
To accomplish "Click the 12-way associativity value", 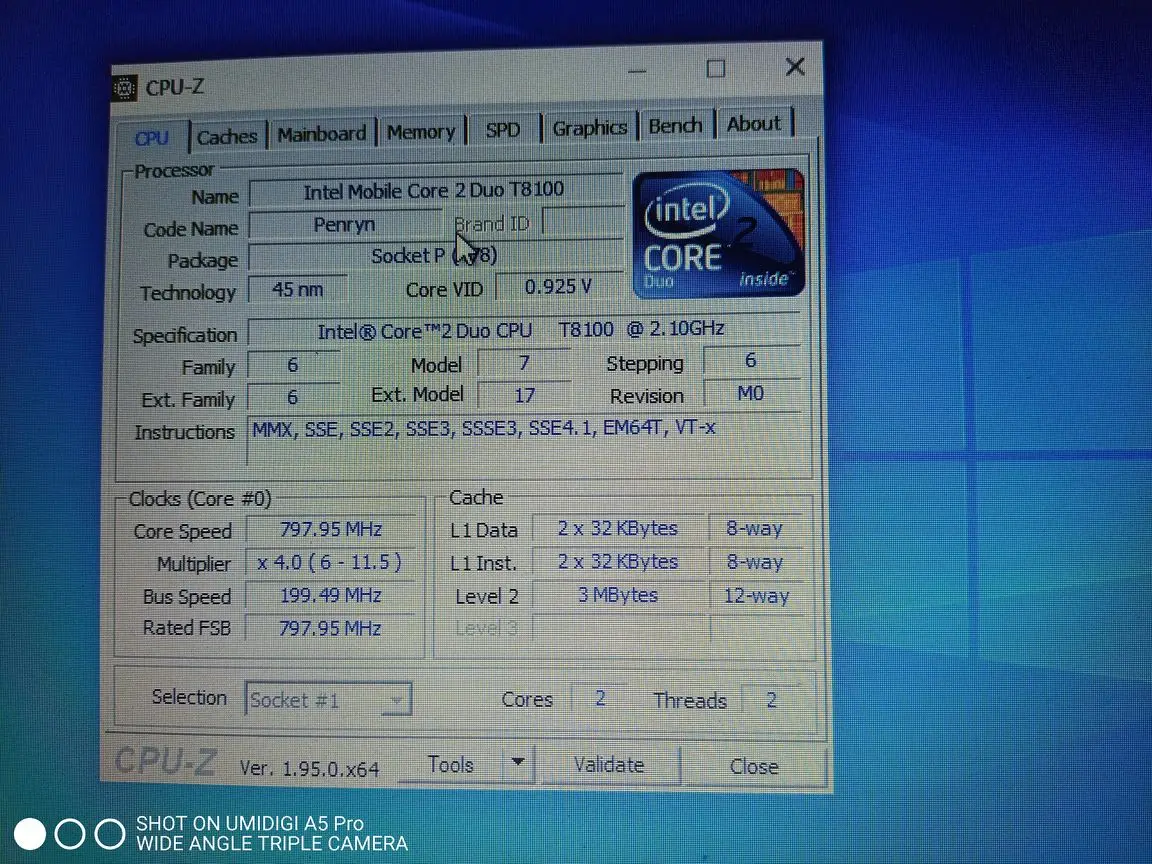I will point(757,595).
